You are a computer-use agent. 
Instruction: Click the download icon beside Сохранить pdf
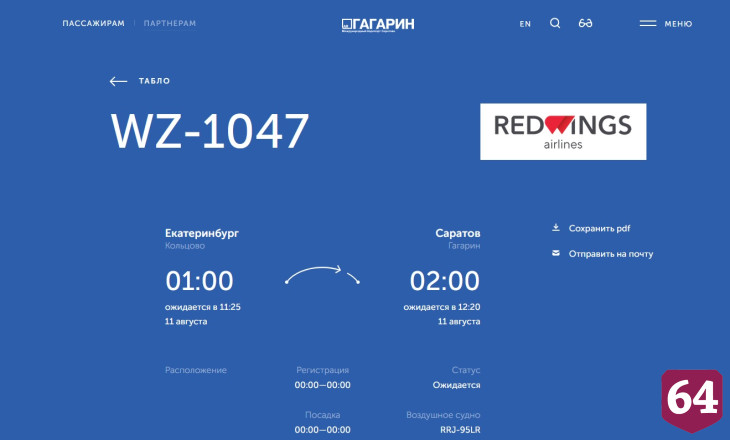point(555,228)
